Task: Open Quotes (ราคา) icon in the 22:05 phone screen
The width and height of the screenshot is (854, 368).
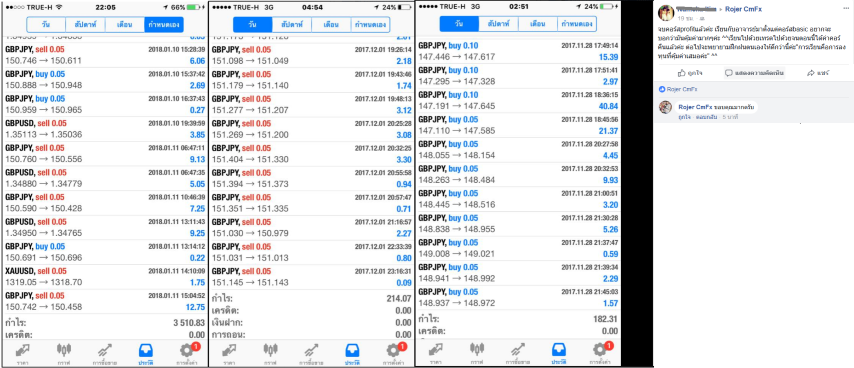Action: [22, 353]
